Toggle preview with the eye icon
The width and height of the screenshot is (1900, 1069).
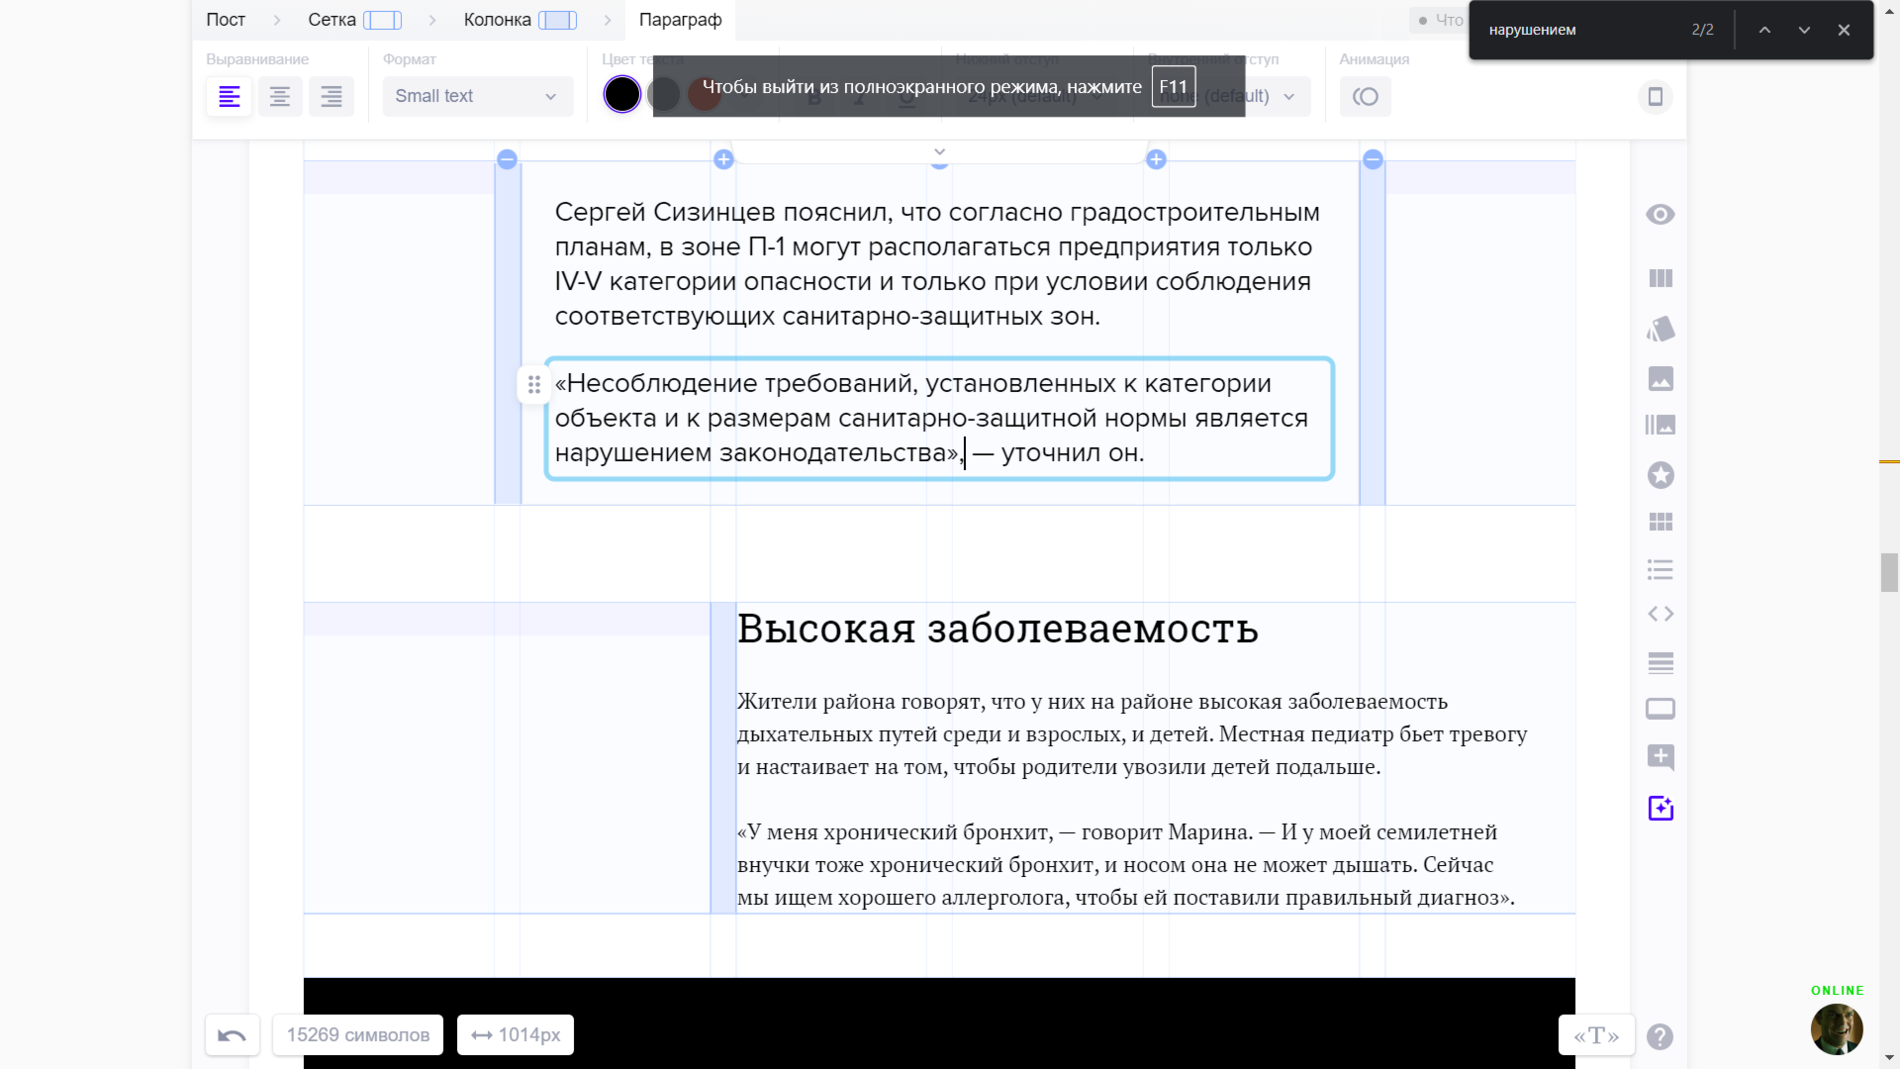pyautogui.click(x=1660, y=214)
